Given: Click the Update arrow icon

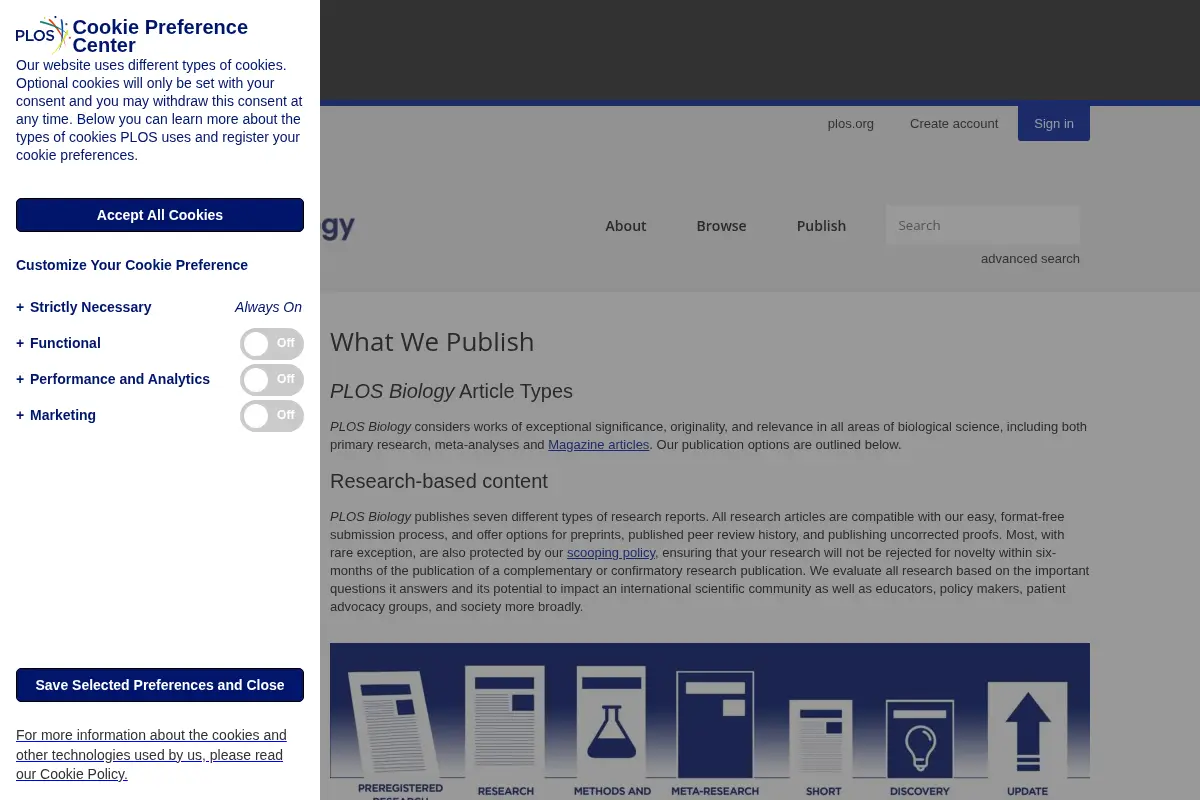Looking at the screenshot, I should [x=1027, y=731].
